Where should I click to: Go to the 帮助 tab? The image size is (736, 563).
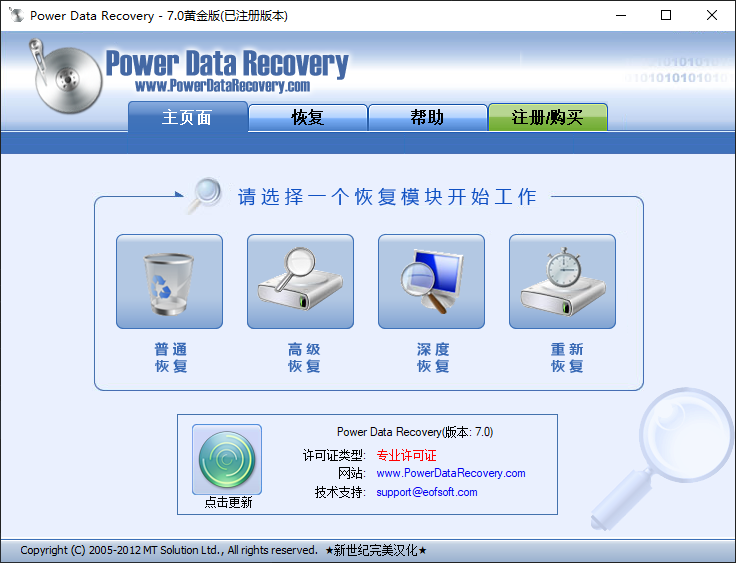click(x=427, y=117)
